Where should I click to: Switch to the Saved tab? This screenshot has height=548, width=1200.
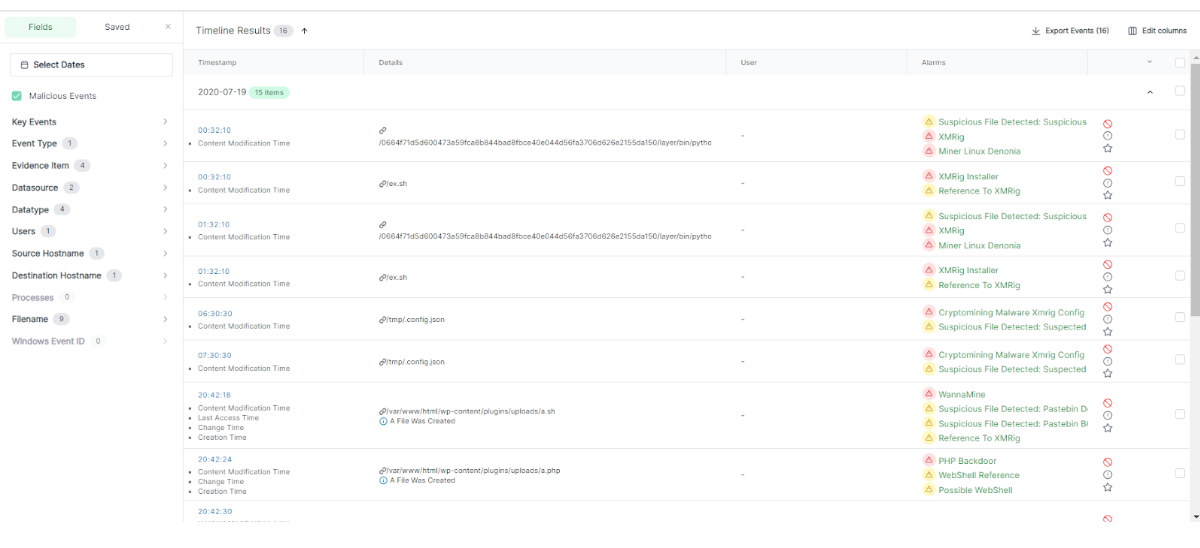(117, 27)
